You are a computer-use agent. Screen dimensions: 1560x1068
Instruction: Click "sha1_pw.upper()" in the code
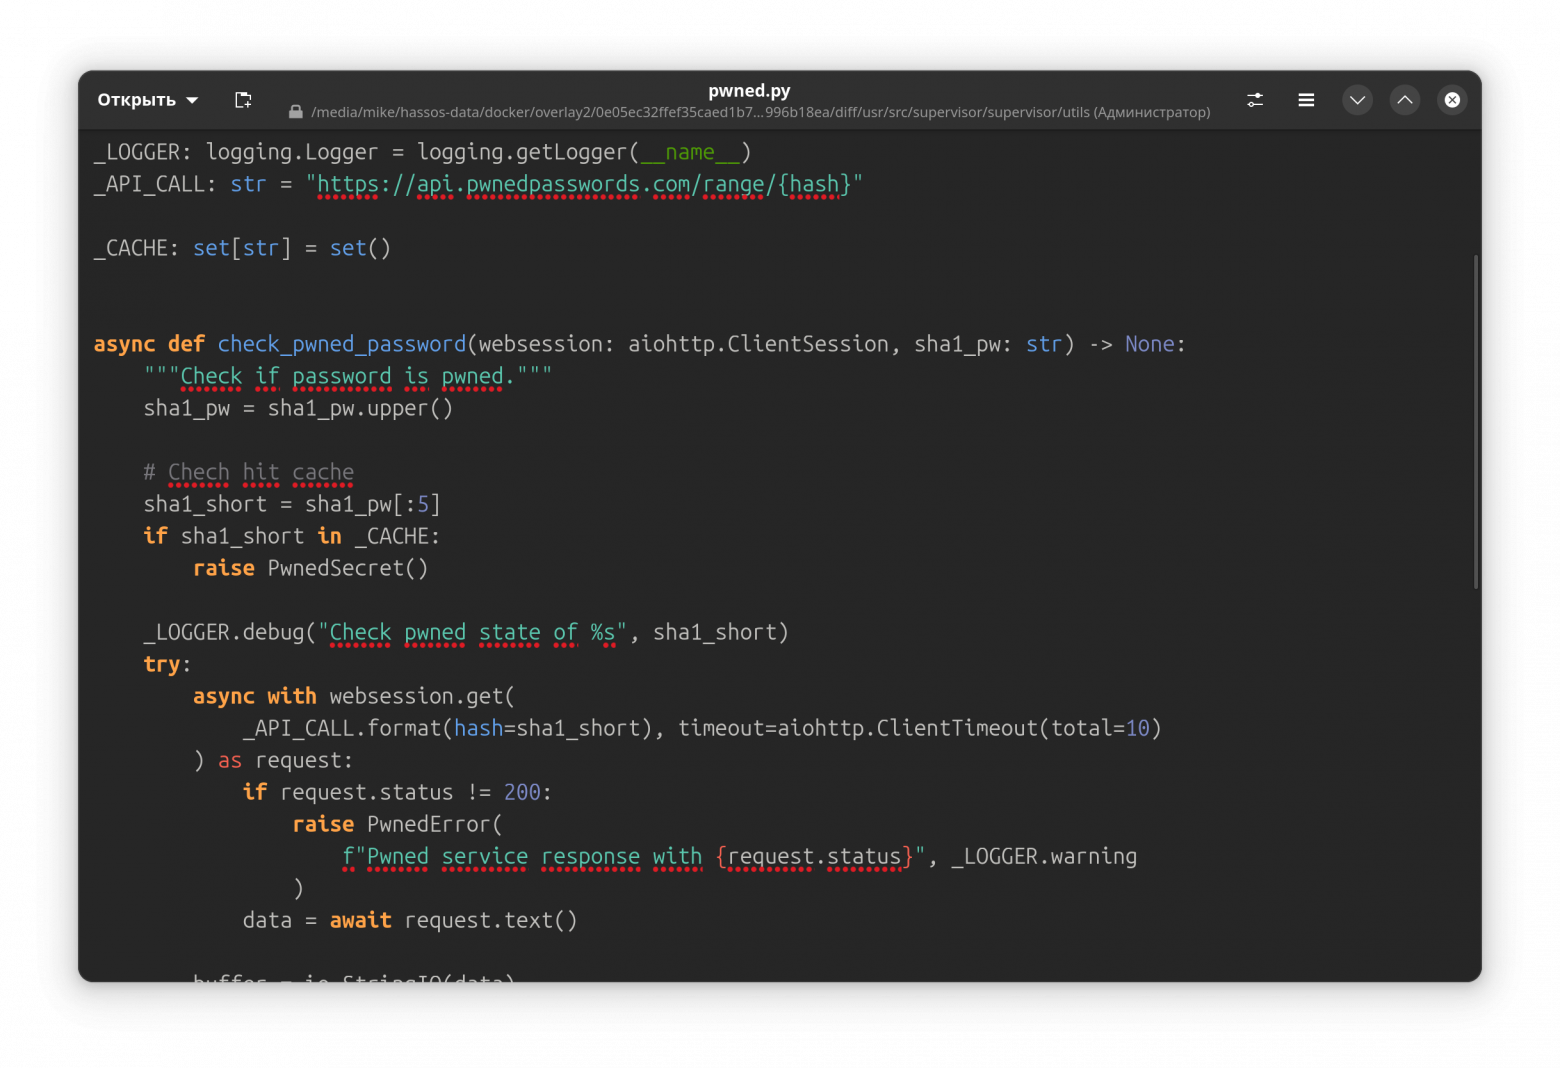click(360, 408)
